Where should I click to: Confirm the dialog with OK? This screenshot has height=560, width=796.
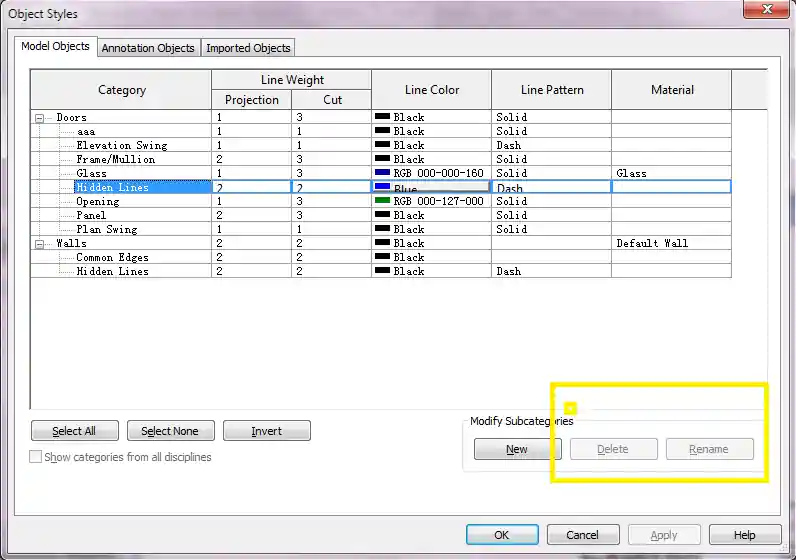[x=502, y=535]
